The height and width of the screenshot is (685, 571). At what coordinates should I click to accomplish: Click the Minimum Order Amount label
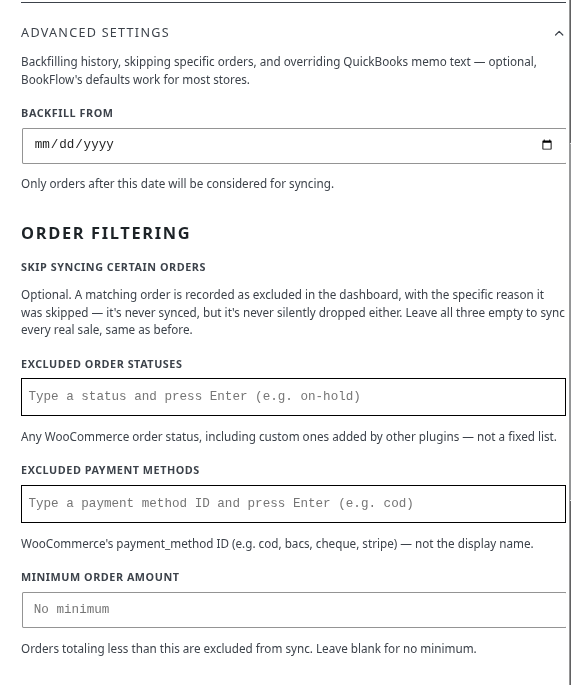coord(100,577)
